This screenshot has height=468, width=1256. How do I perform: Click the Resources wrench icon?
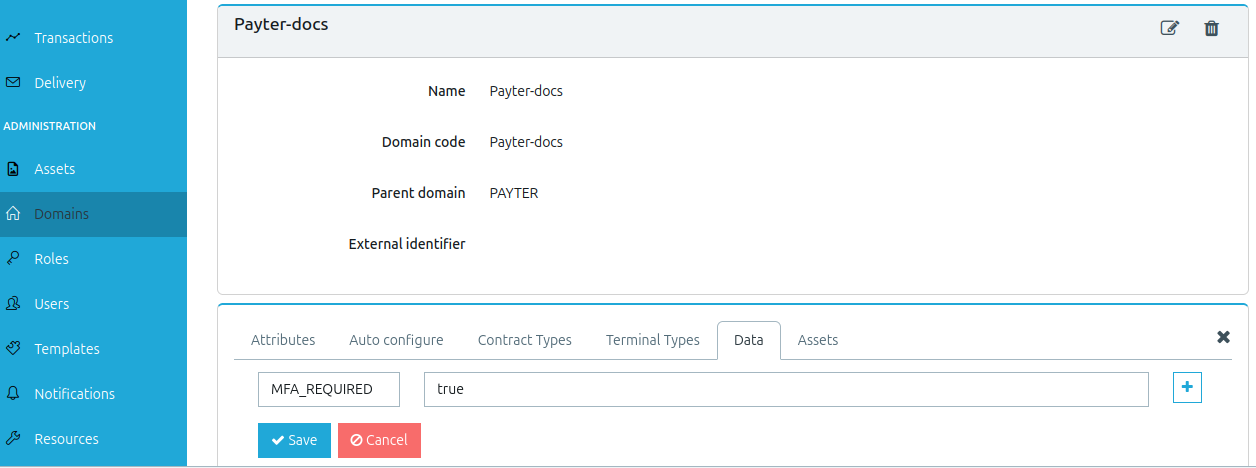[x=13, y=439]
